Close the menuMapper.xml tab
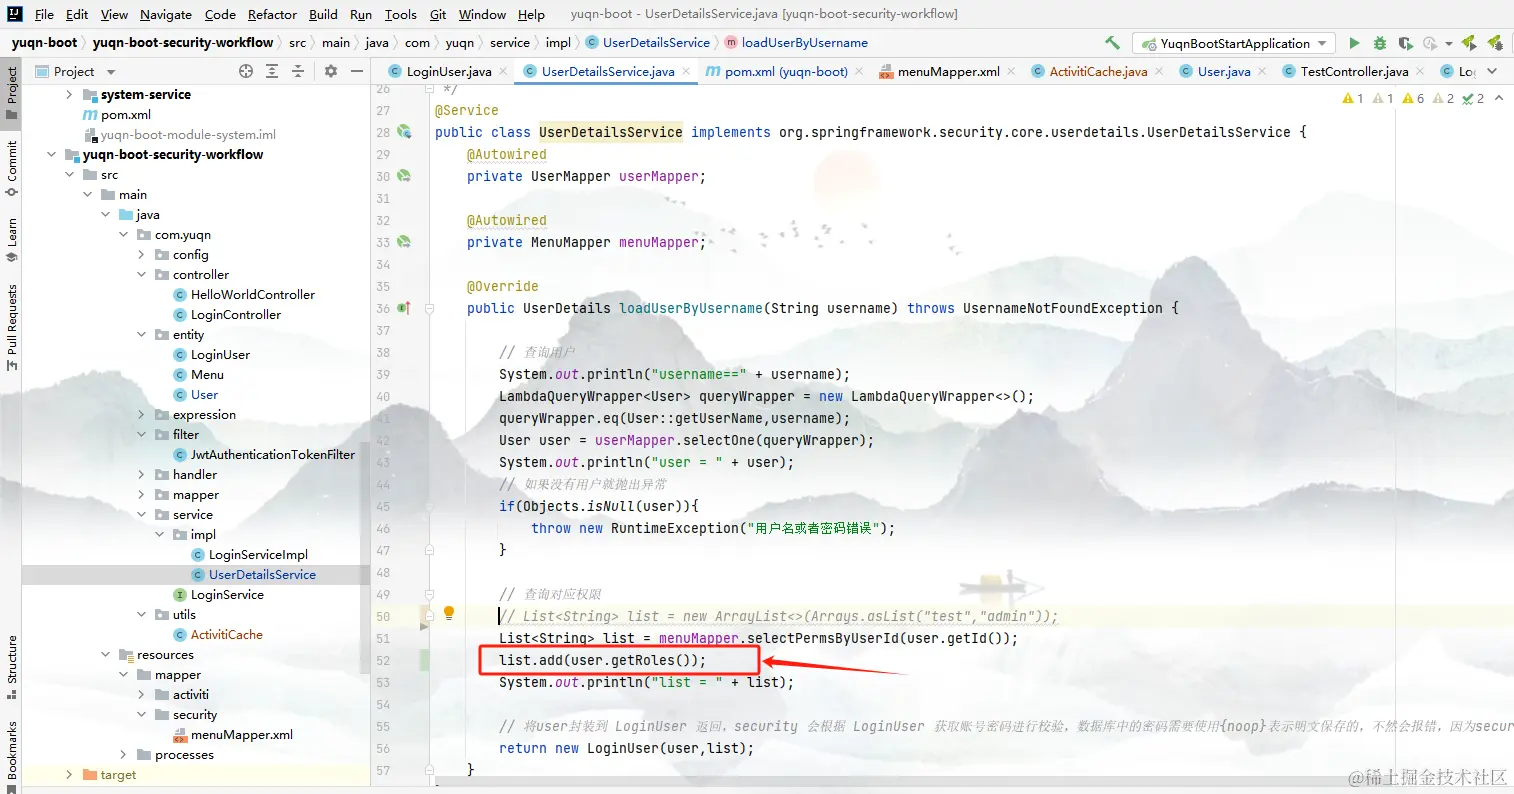Screen dimensions: 1514x794 coord(1011,71)
